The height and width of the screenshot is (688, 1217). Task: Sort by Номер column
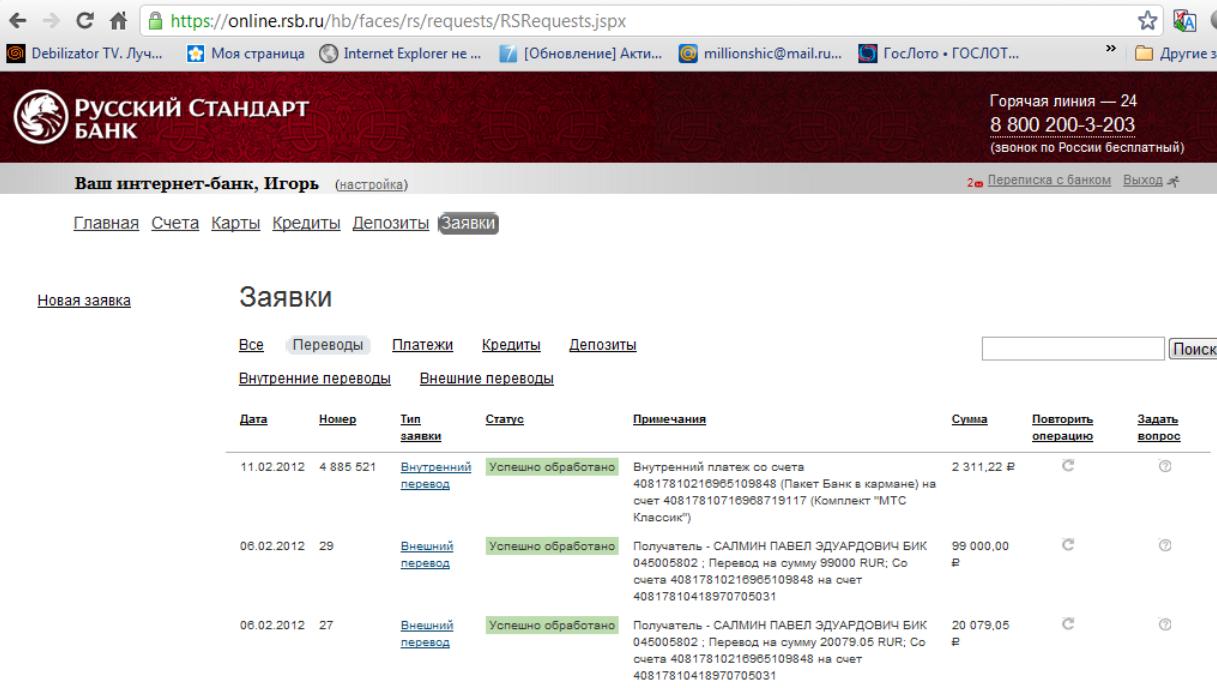point(338,420)
